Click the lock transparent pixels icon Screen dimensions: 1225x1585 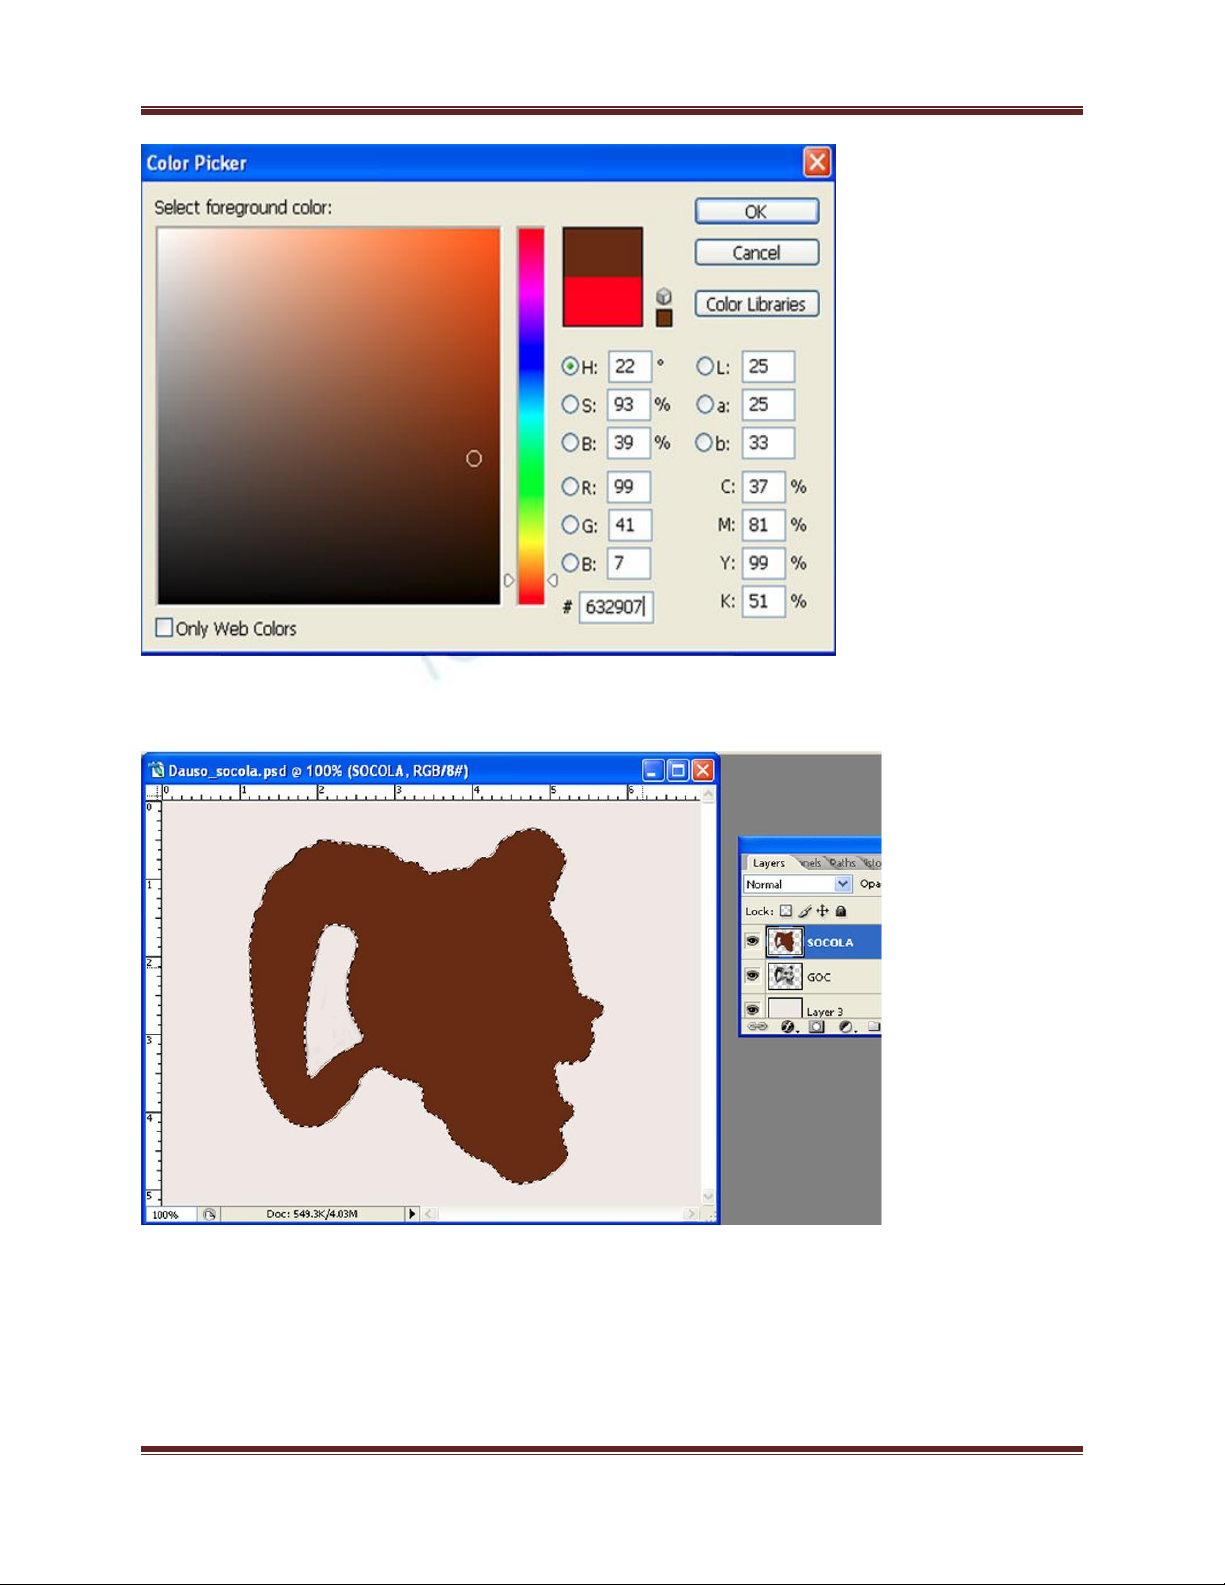tap(786, 911)
